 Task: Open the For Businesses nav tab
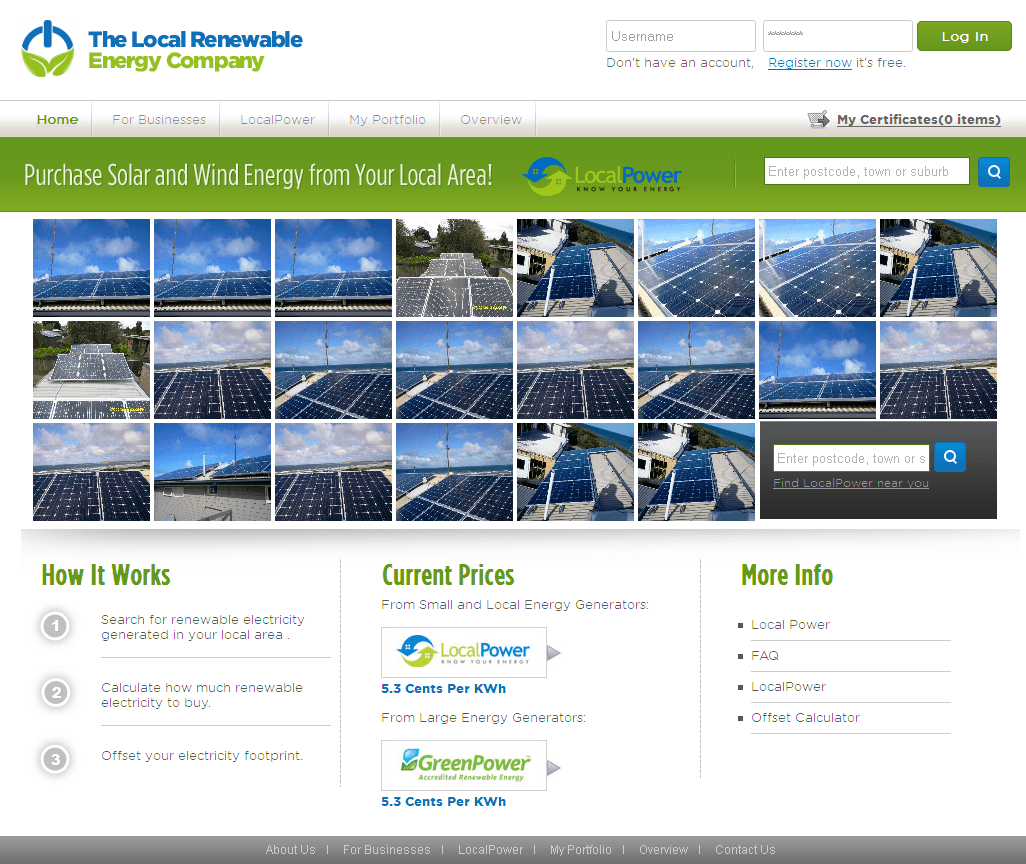pyautogui.click(x=159, y=120)
